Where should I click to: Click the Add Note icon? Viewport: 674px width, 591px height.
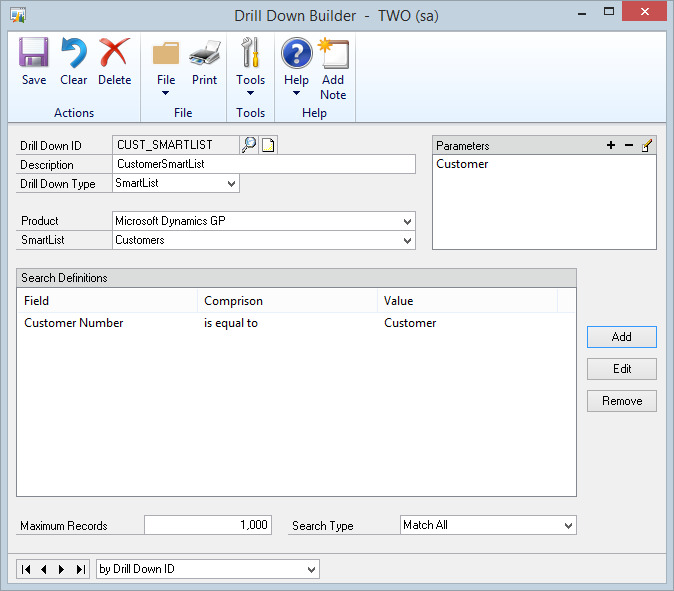click(x=333, y=53)
